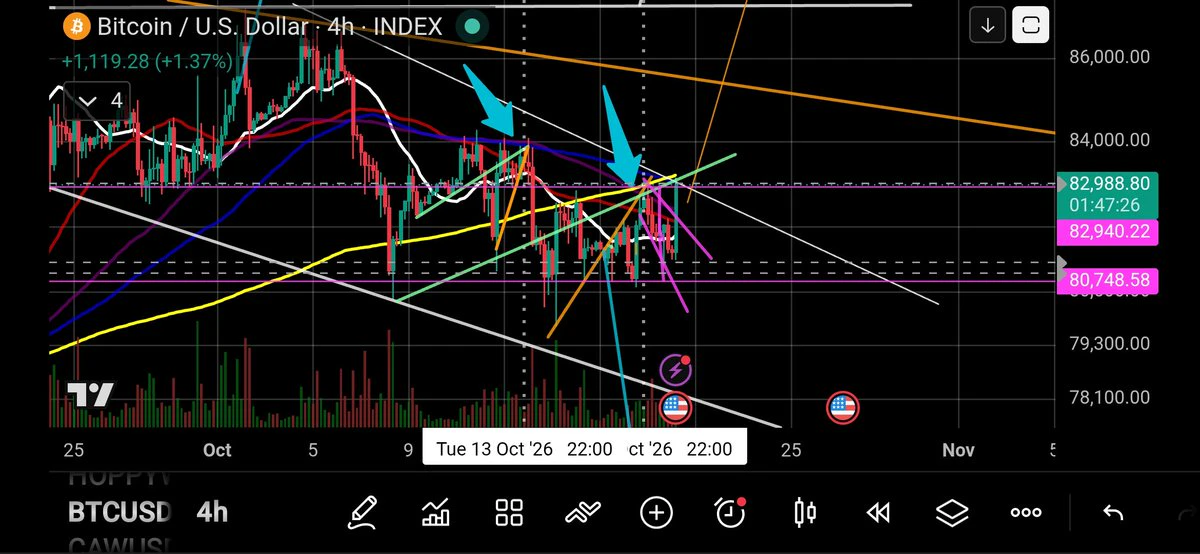Open the BTCUSD symbol search

[x=119, y=513]
